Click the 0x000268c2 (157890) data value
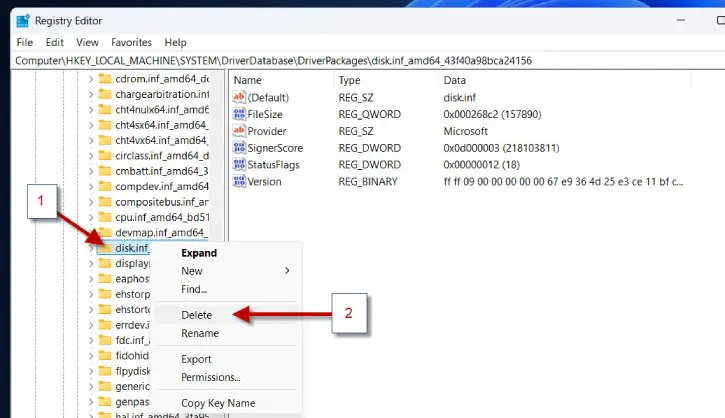Image resolution: width=725 pixels, height=418 pixels. point(492,114)
